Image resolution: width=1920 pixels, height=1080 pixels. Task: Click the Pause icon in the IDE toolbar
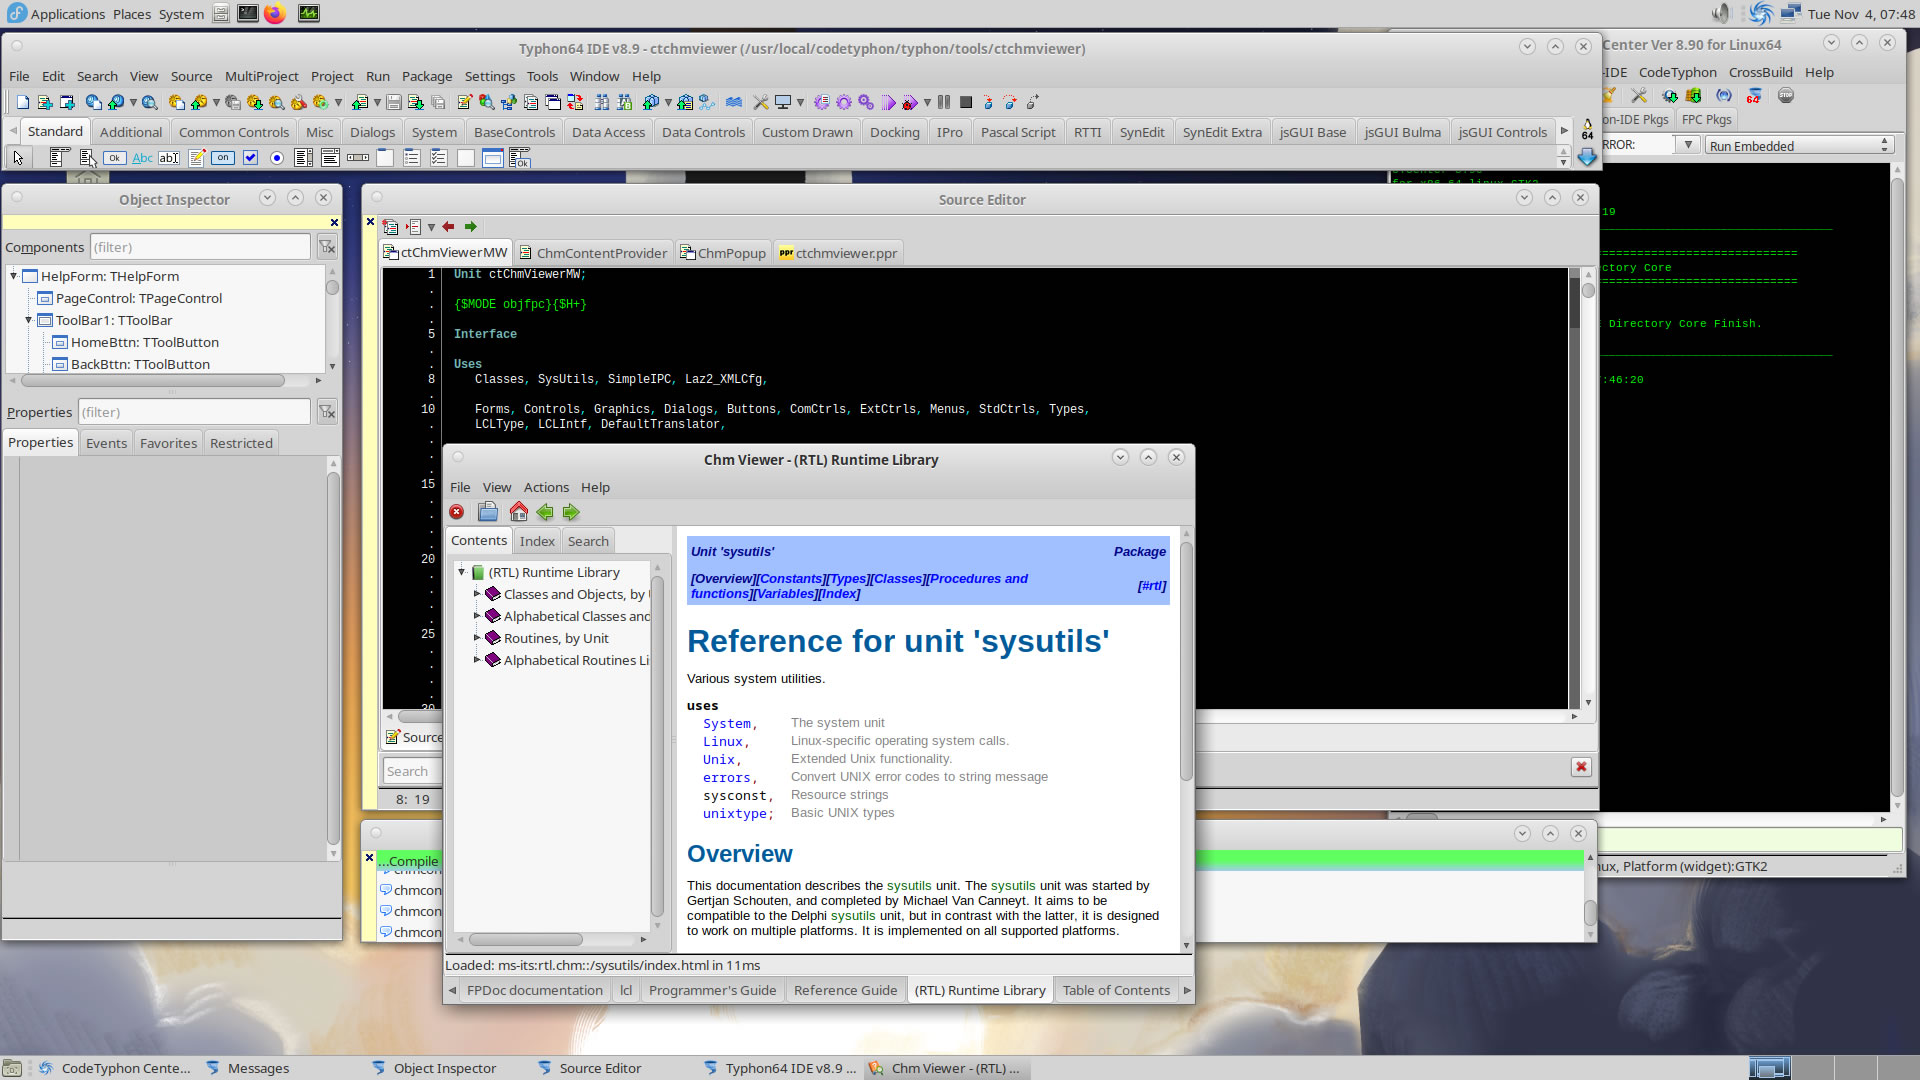tap(944, 102)
